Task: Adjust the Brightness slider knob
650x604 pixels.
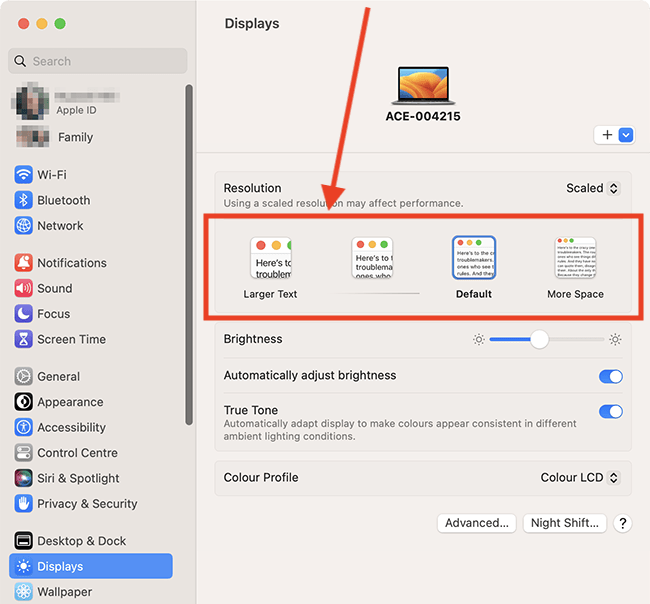Action: click(x=539, y=340)
